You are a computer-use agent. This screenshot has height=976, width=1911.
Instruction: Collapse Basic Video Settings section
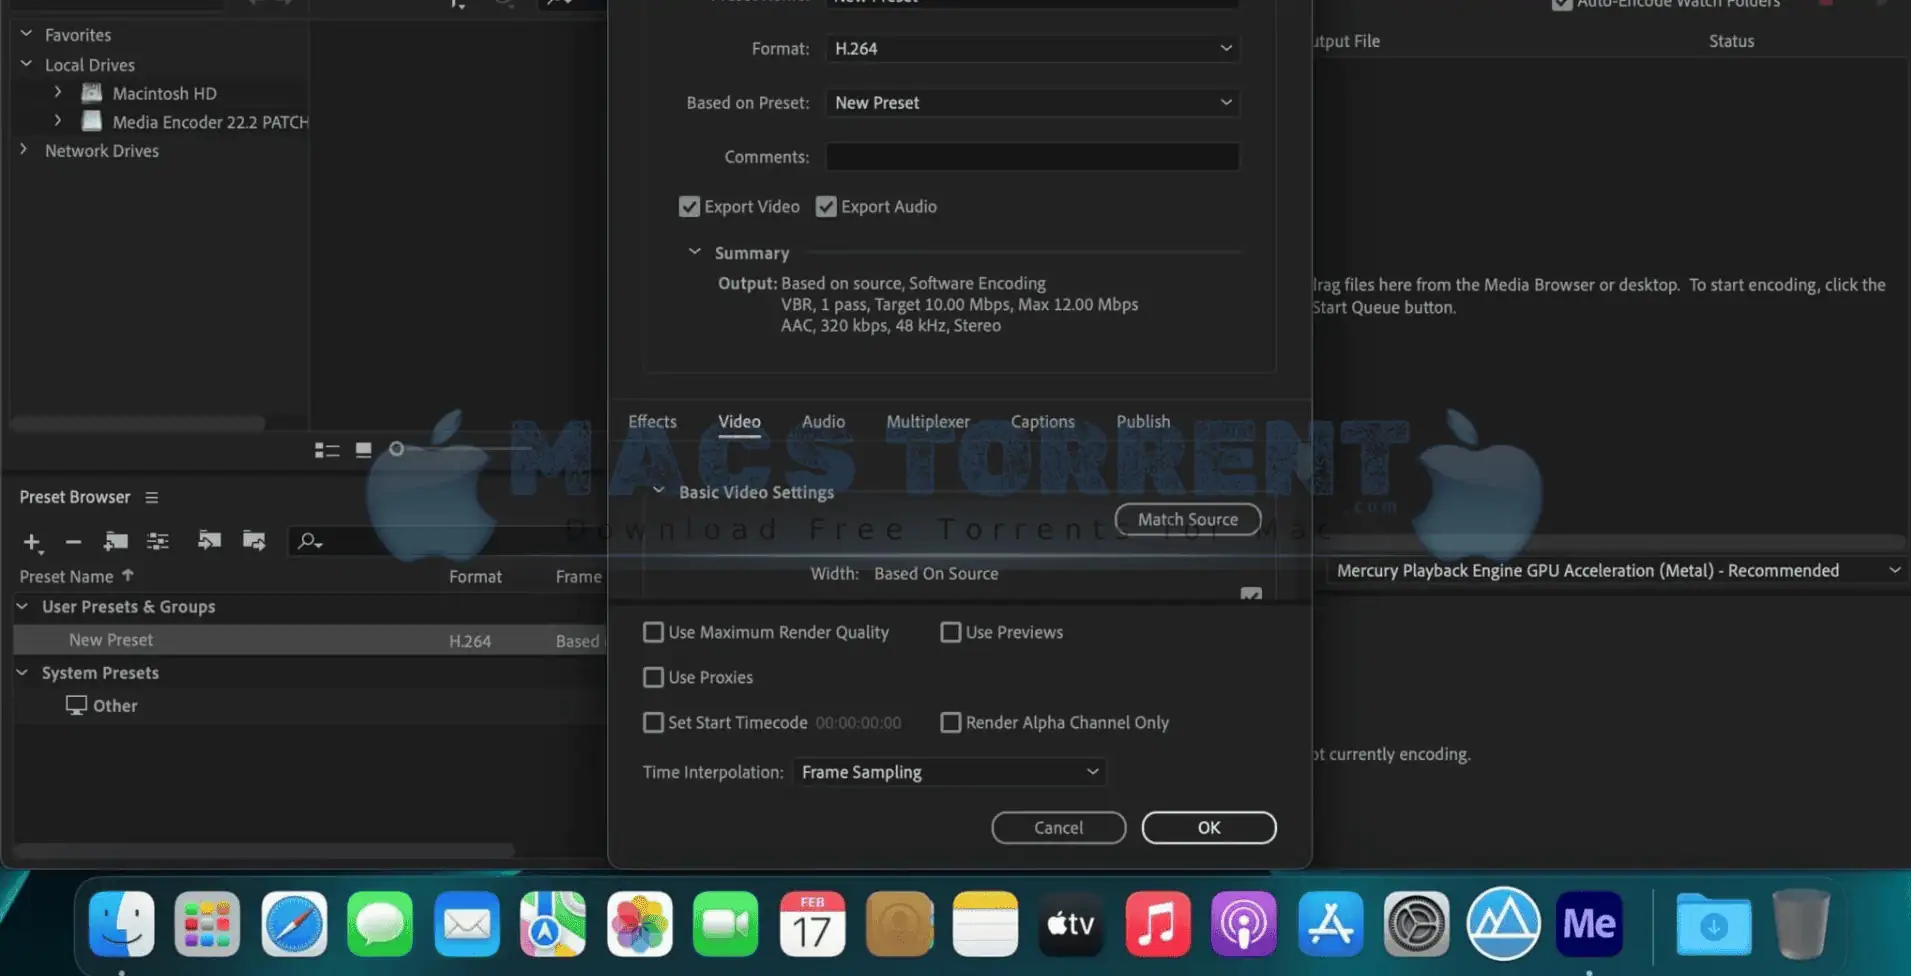[x=658, y=491]
